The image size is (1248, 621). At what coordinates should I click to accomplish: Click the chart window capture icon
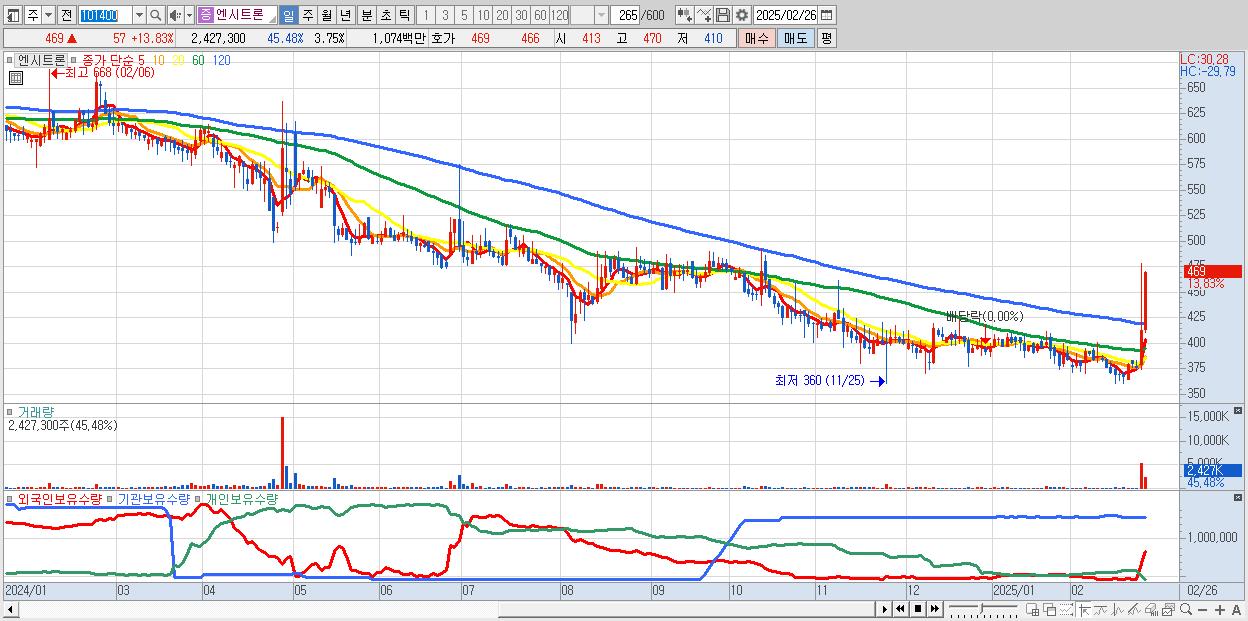pos(1168,609)
